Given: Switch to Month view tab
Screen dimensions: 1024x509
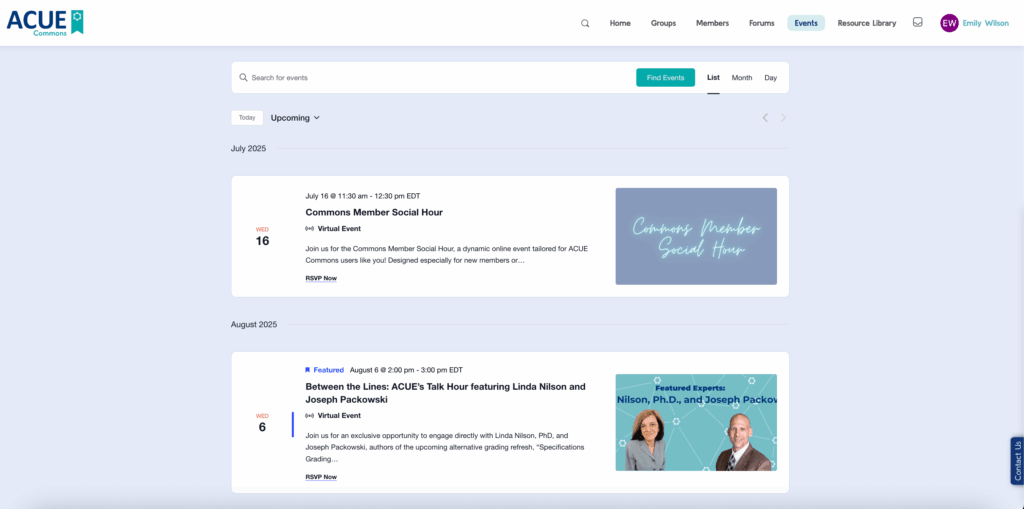Looking at the screenshot, I should coord(741,78).
